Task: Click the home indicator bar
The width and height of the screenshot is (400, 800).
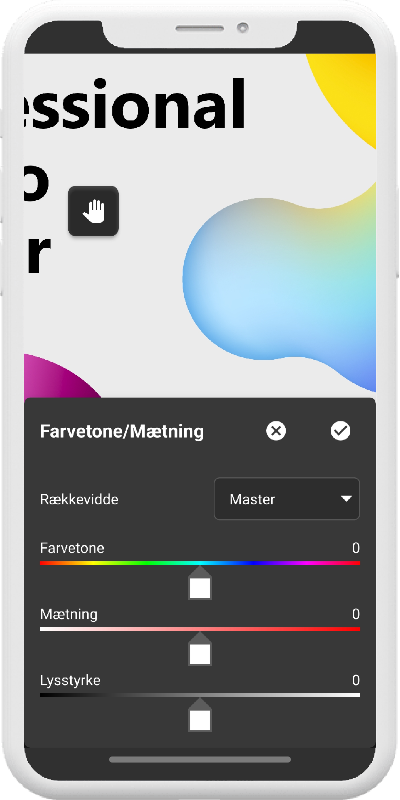Action: click(200, 760)
